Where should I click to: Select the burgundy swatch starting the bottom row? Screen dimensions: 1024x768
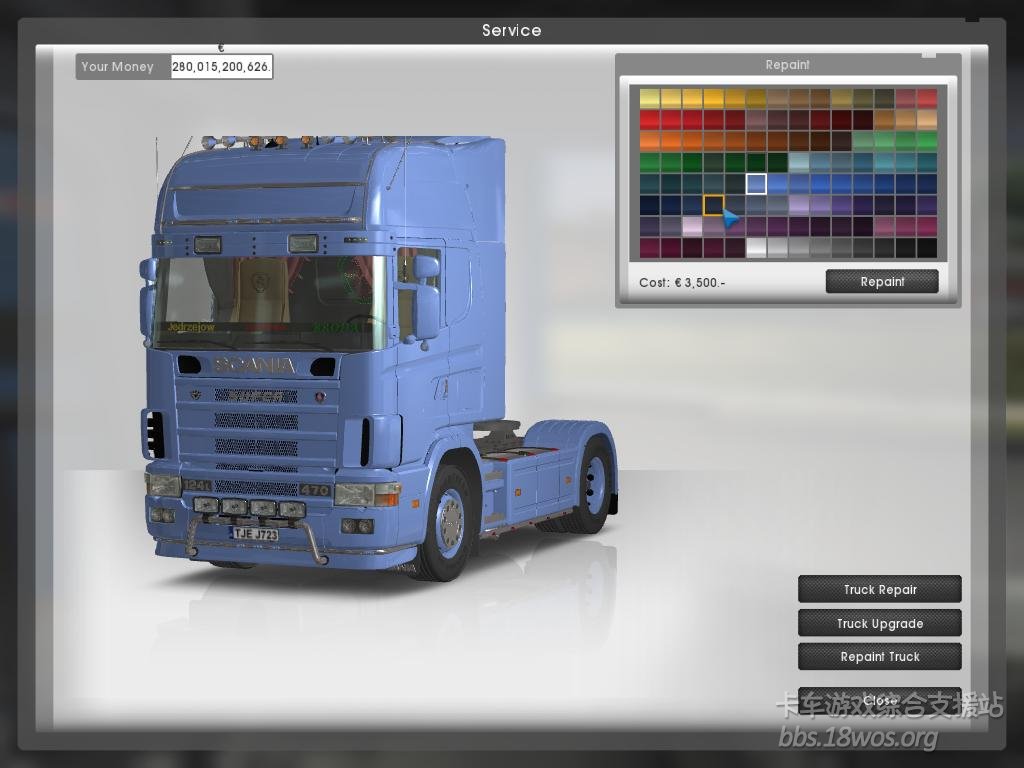(650, 248)
